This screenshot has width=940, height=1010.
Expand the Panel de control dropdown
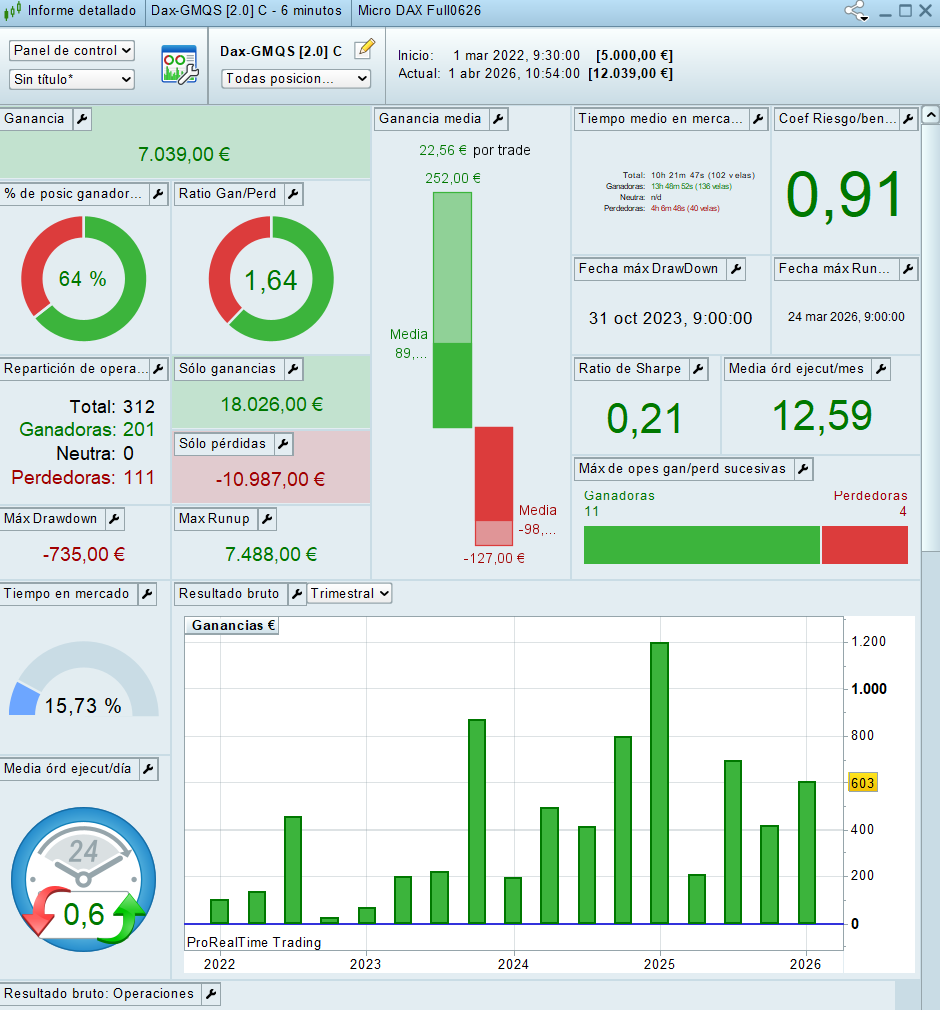point(72,51)
